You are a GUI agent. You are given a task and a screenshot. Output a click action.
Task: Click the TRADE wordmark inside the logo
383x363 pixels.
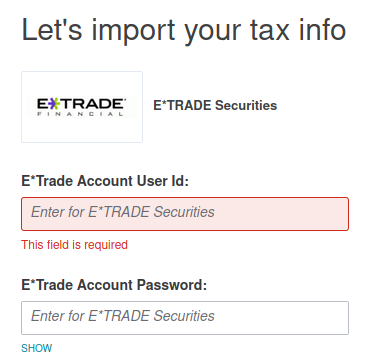(x=92, y=104)
